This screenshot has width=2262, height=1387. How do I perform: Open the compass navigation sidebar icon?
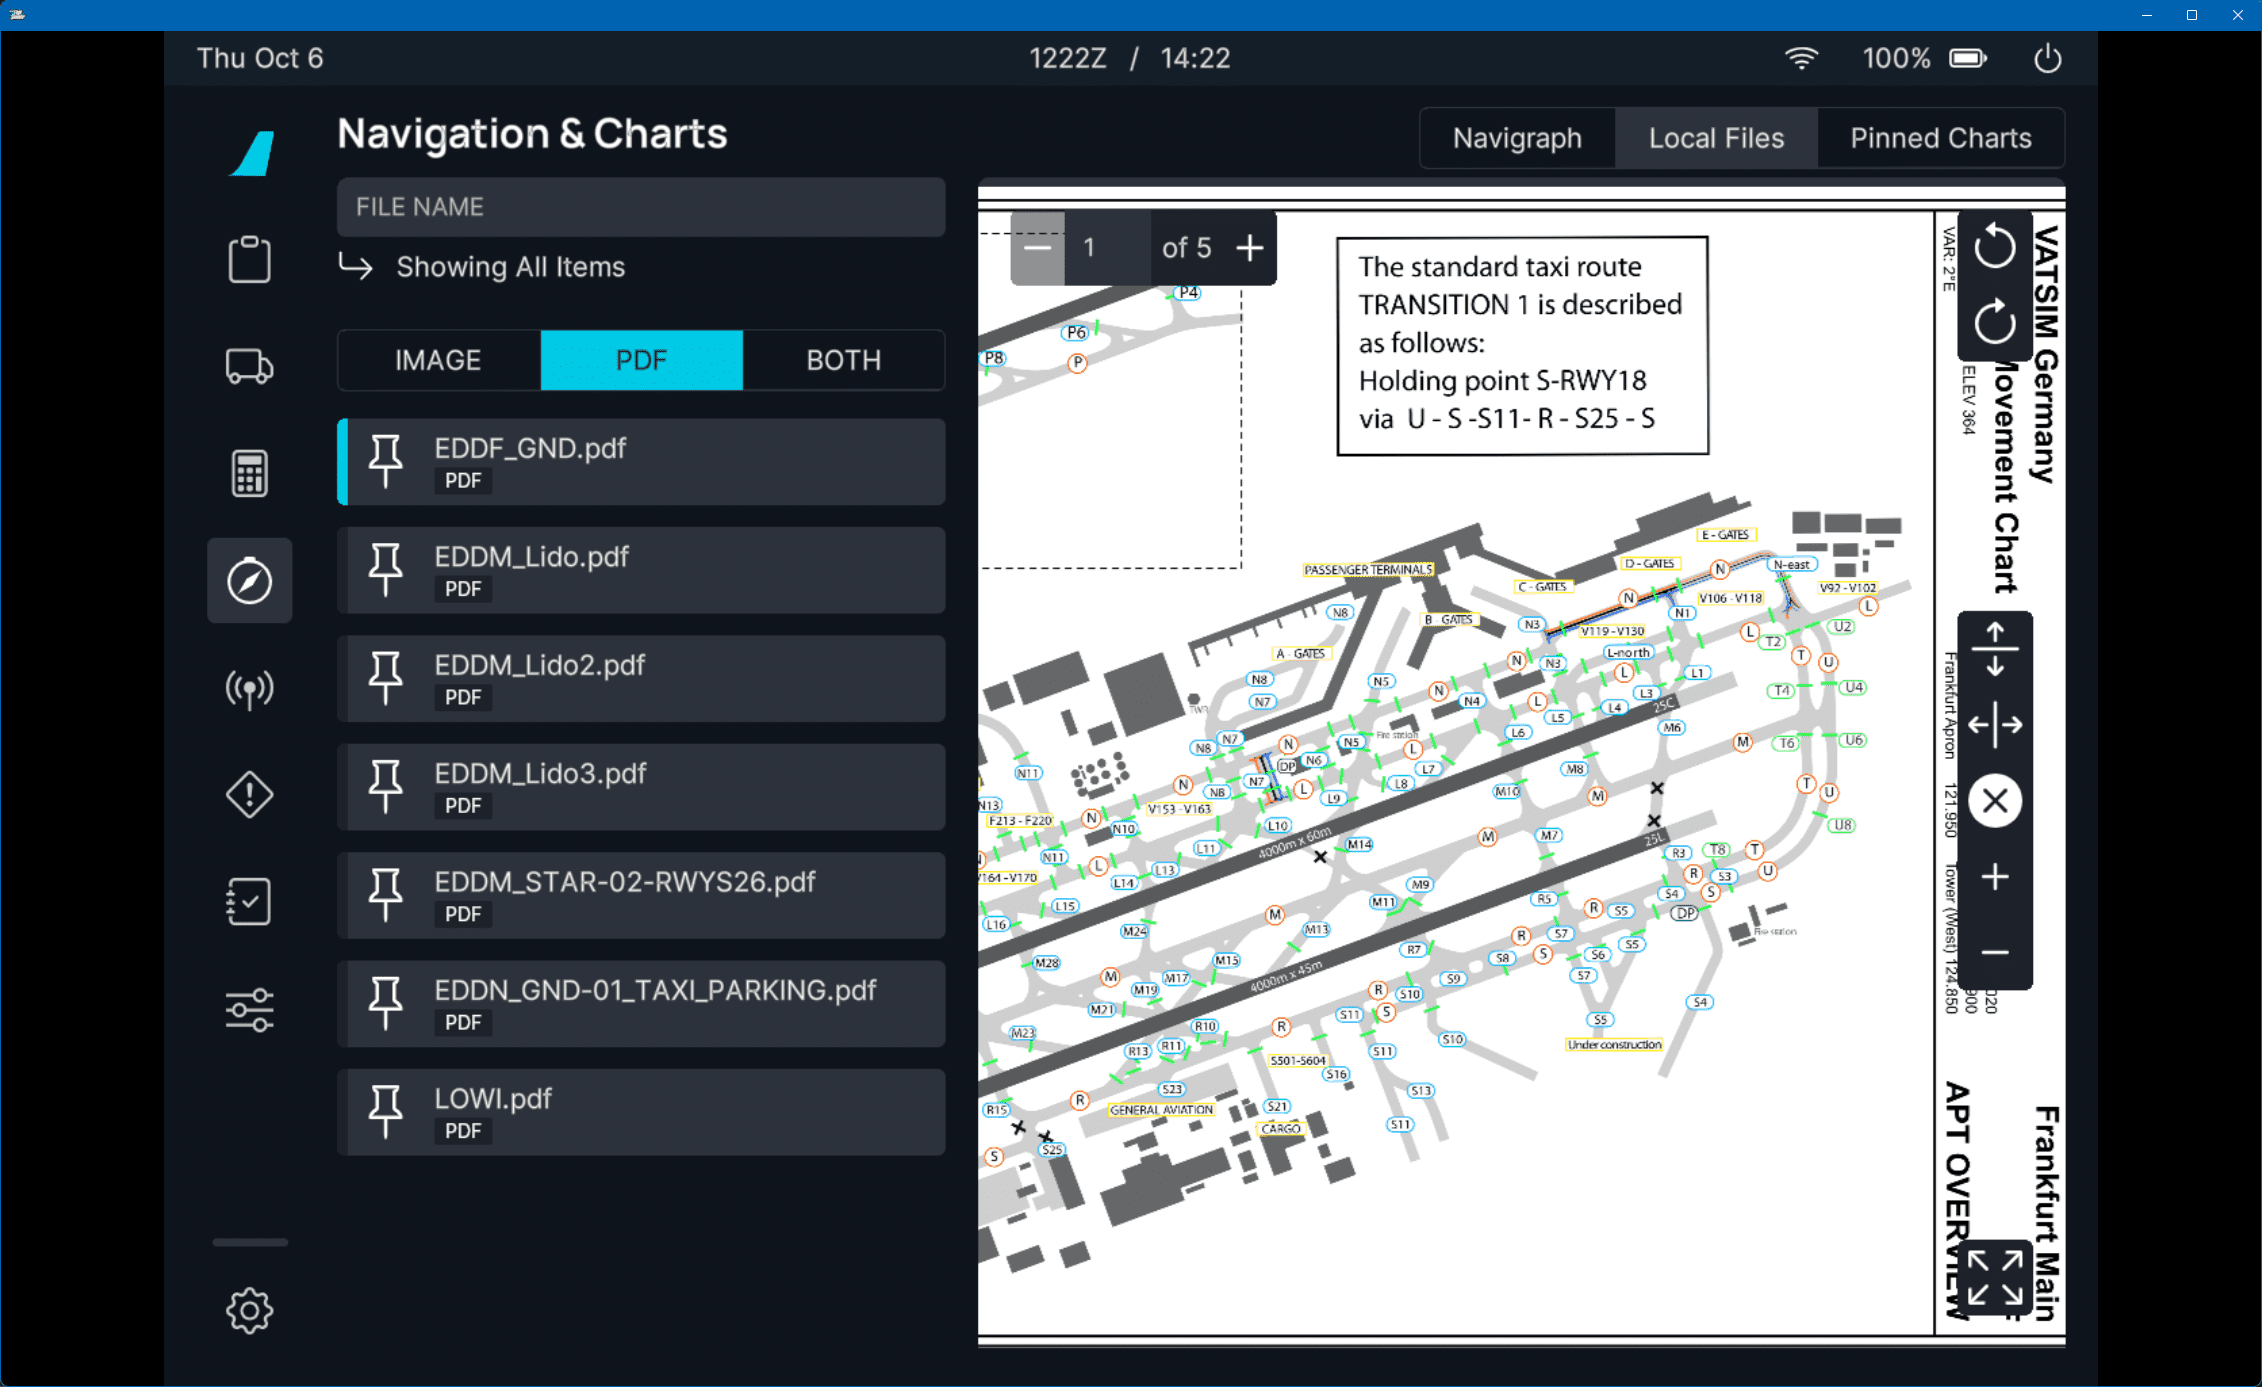click(x=249, y=580)
